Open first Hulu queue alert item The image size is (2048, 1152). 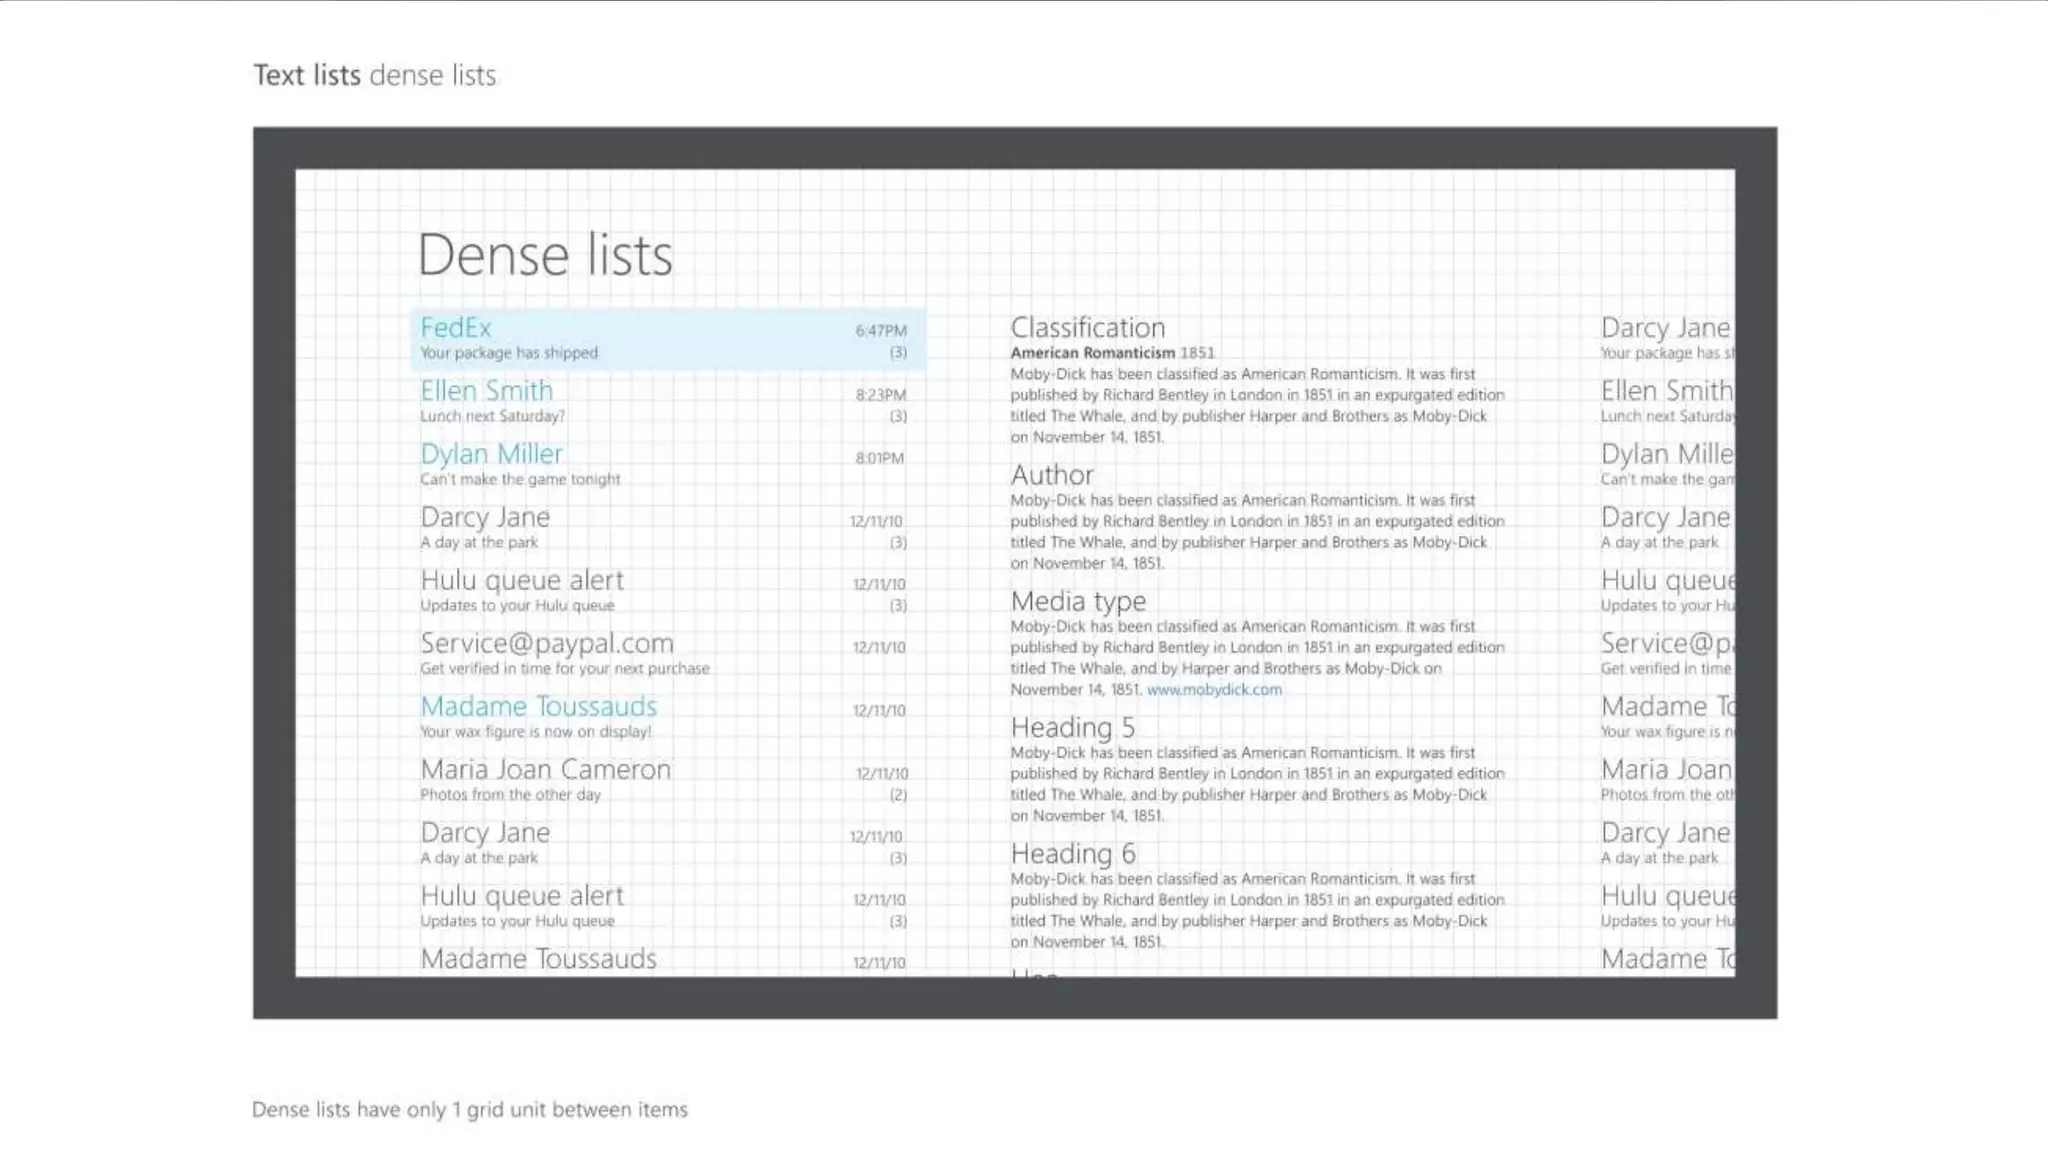click(x=521, y=581)
